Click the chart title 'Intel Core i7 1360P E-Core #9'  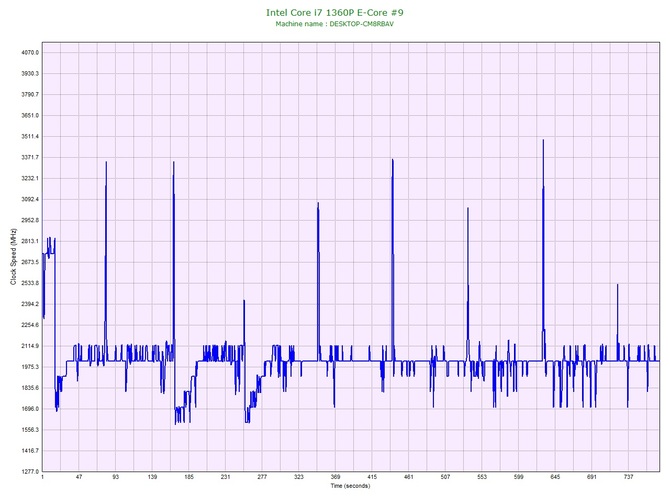pos(335,12)
